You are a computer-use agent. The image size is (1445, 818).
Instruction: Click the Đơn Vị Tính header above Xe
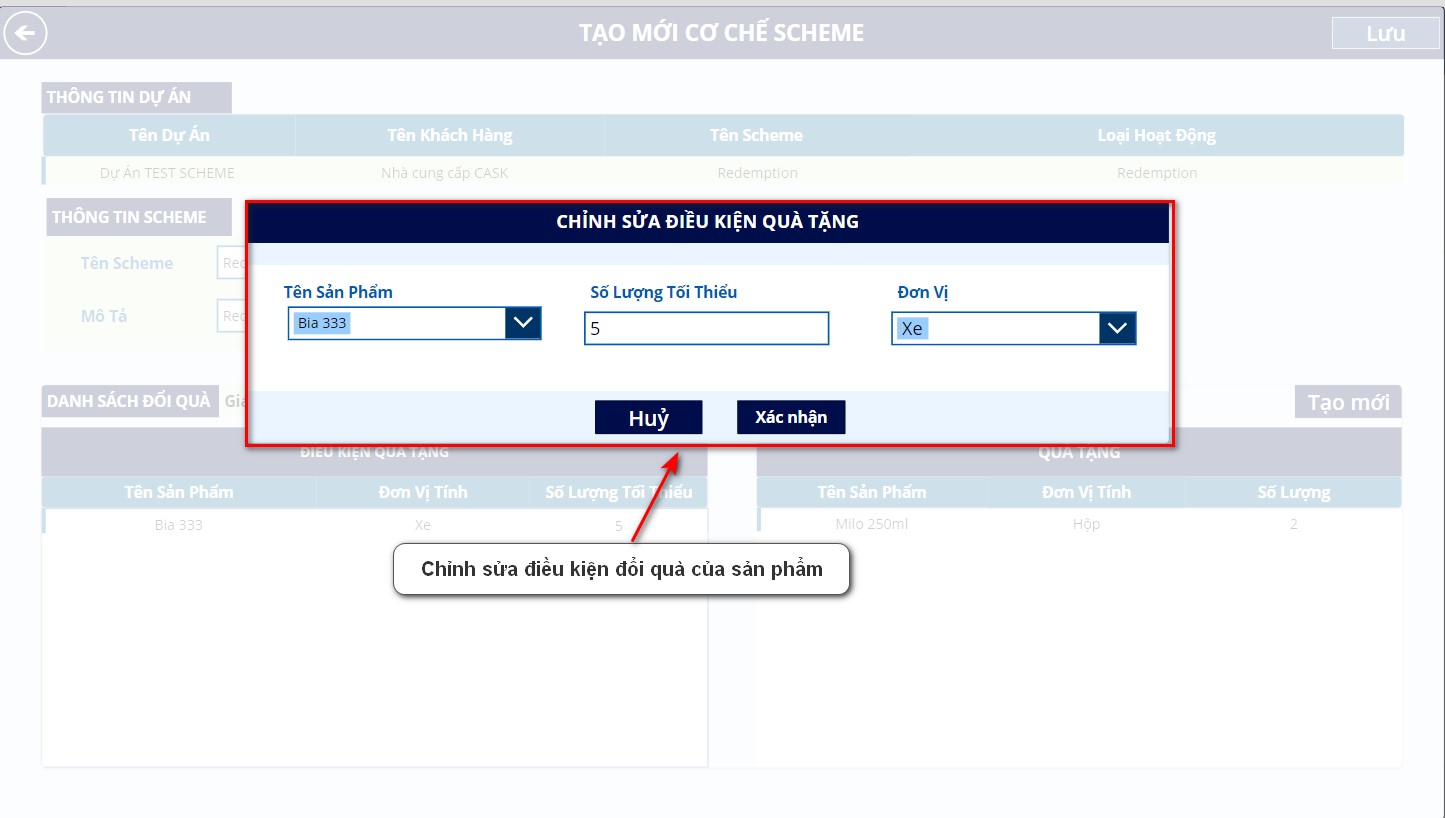click(423, 492)
